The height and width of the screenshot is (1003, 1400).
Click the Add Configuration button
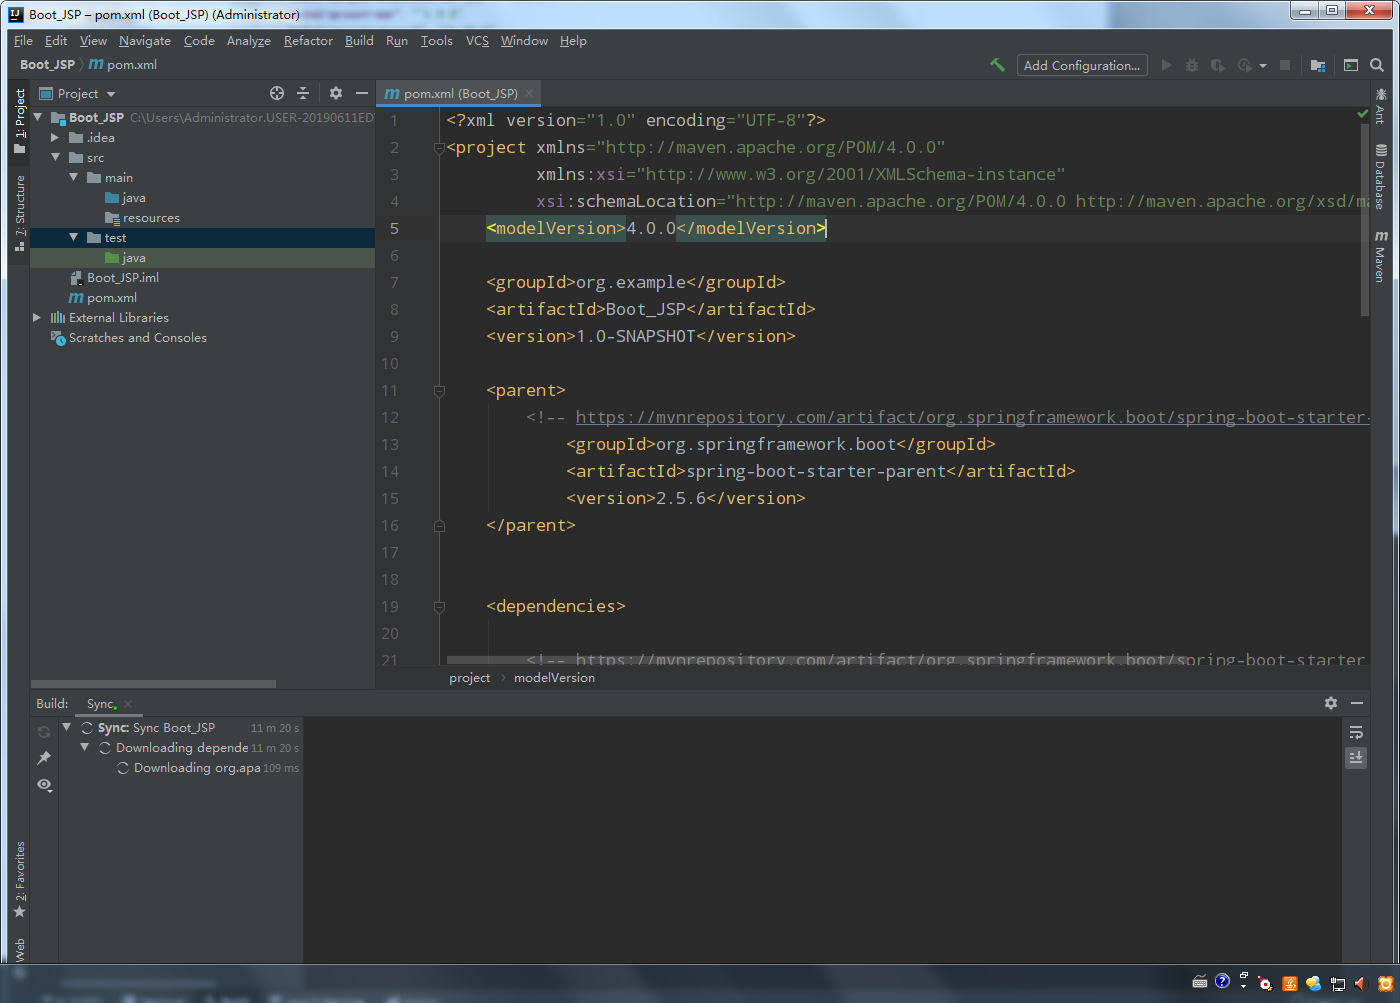(1081, 65)
